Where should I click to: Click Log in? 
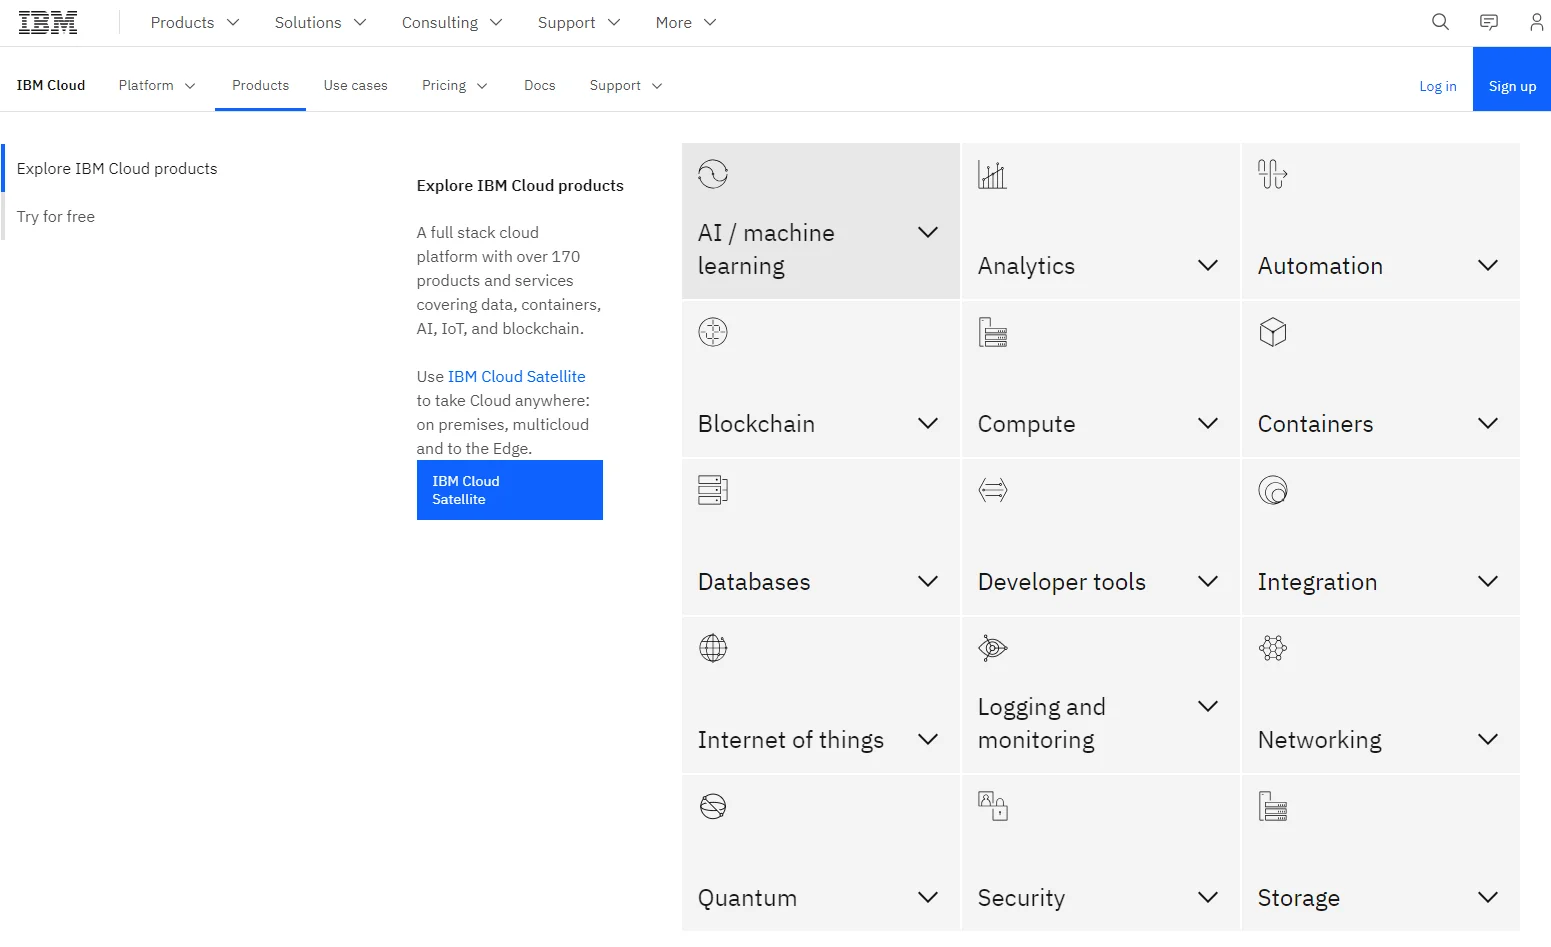1437,86
